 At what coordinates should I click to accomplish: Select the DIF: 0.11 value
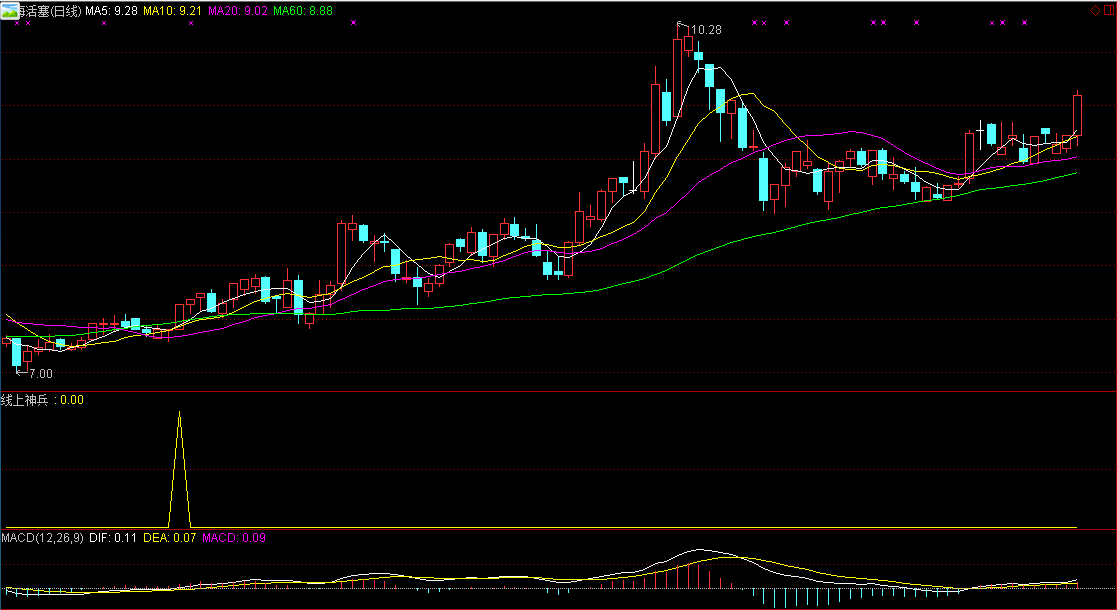click(113, 537)
